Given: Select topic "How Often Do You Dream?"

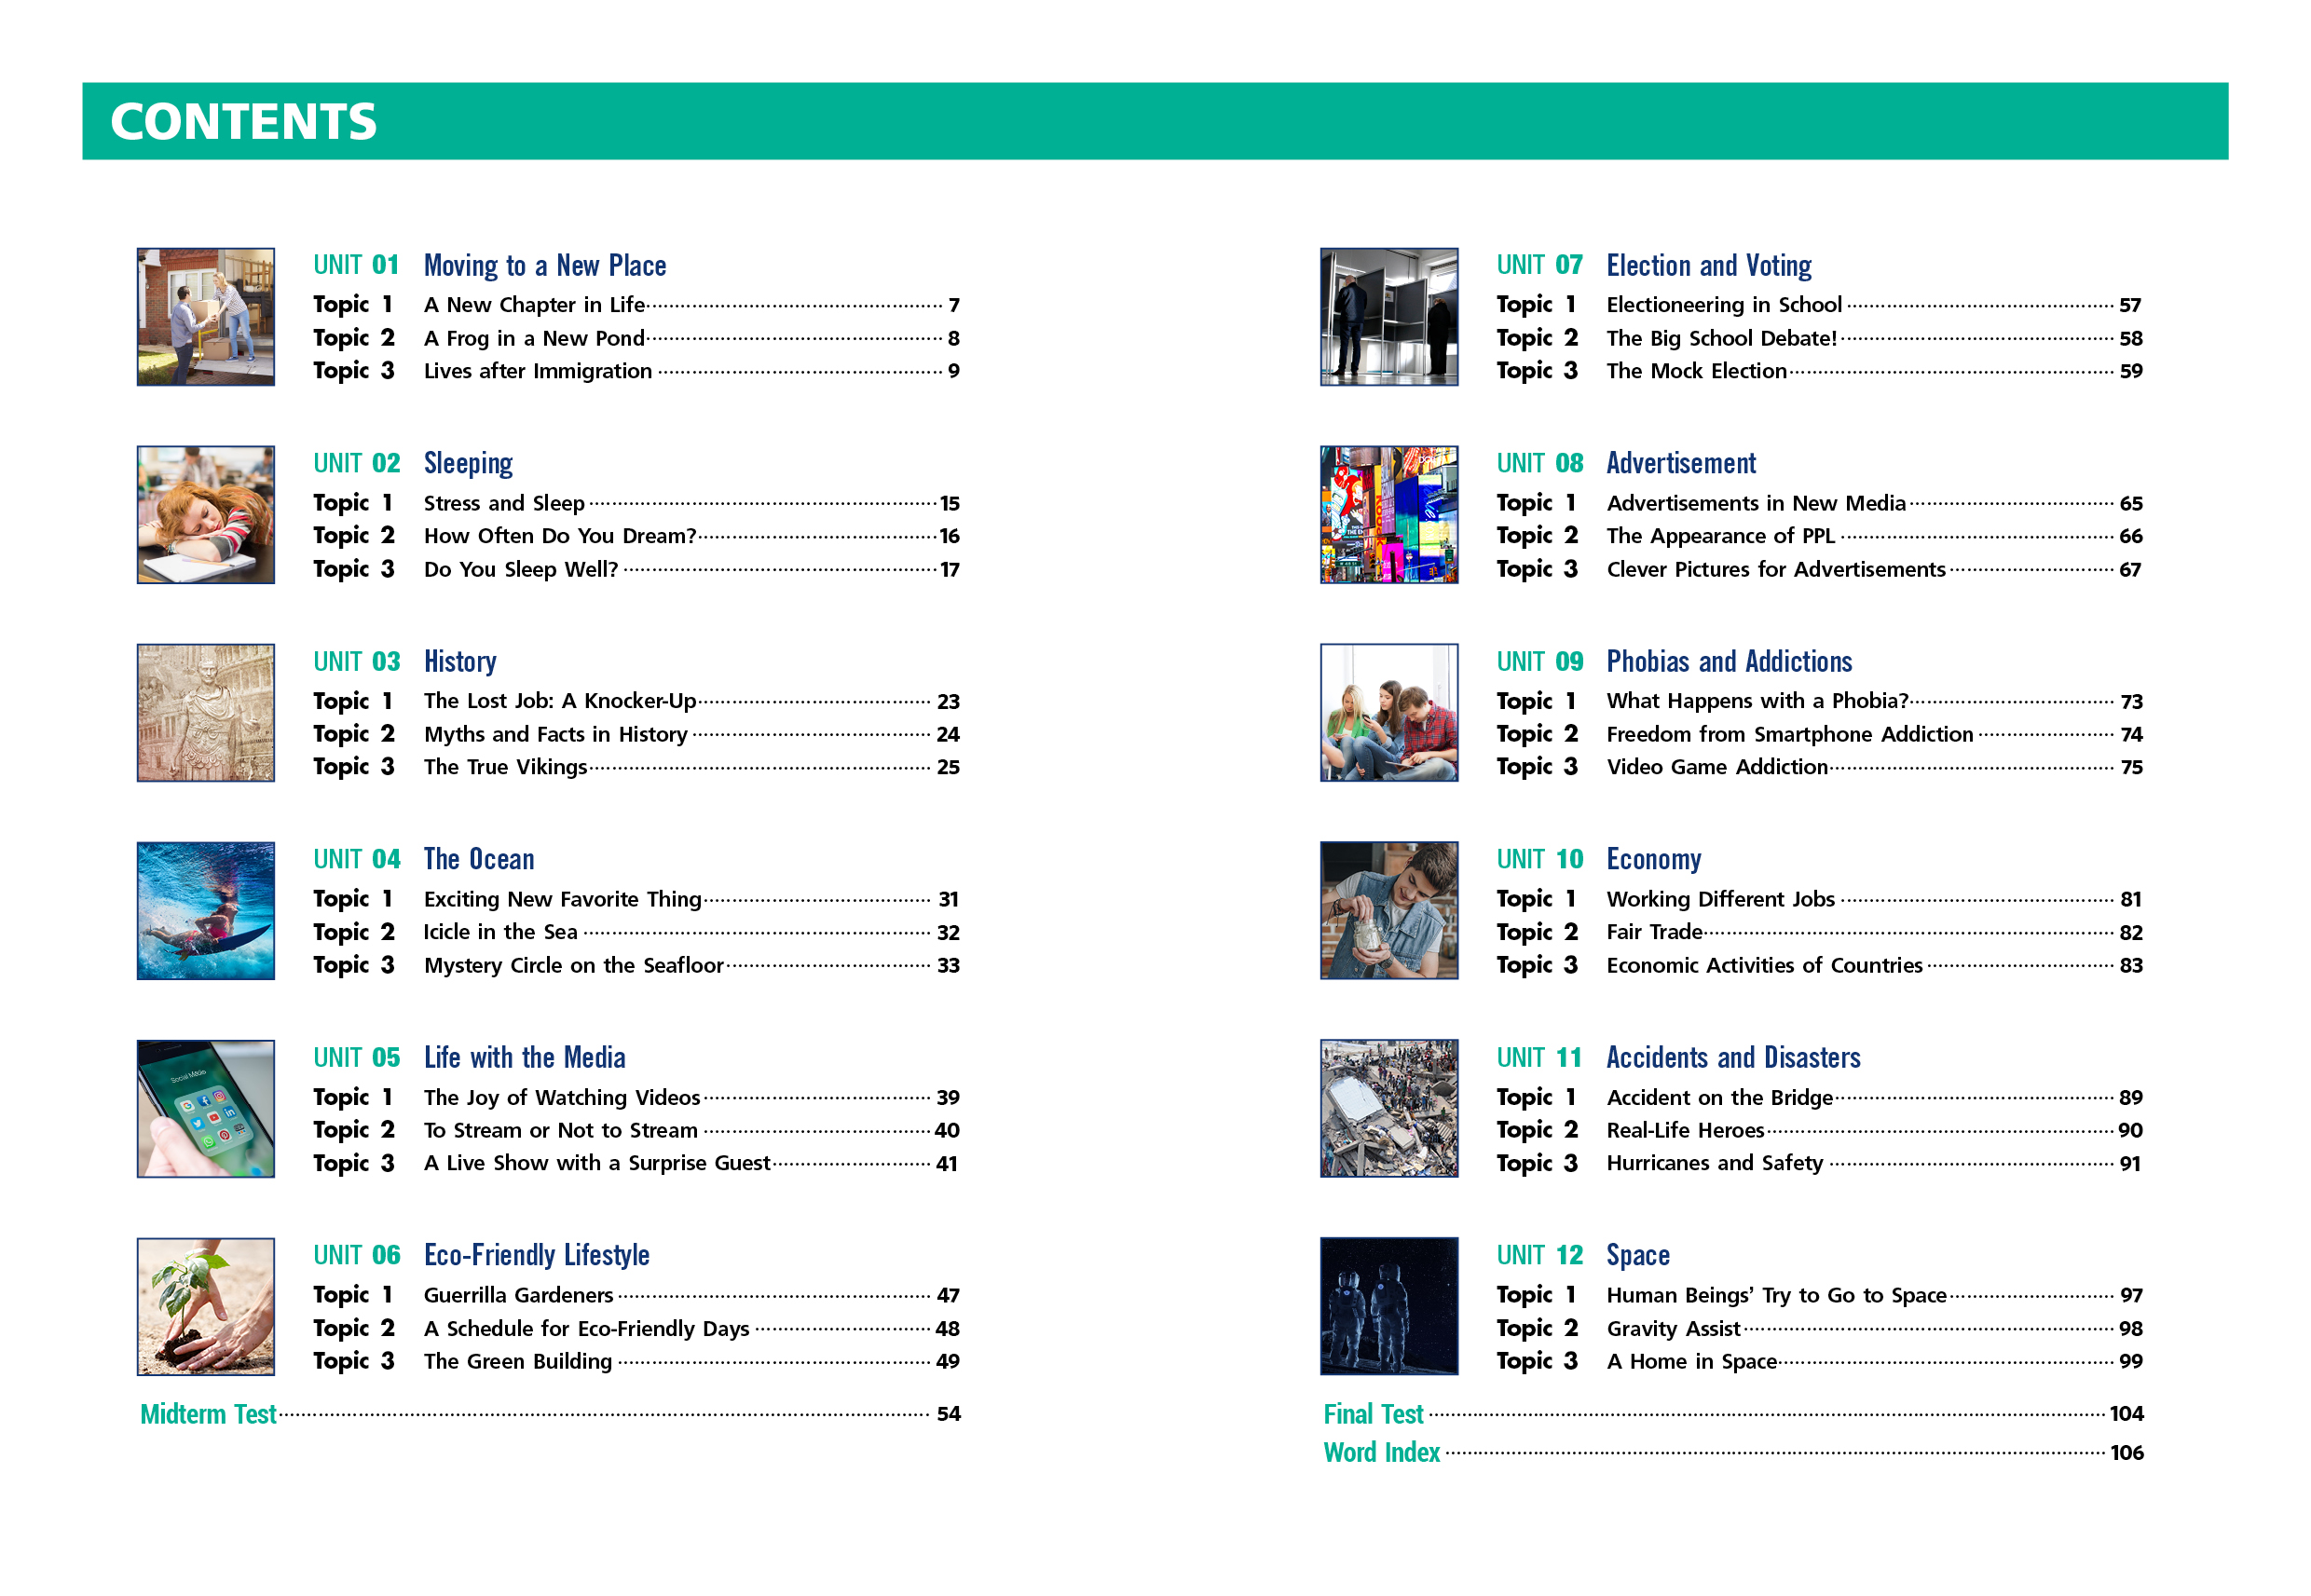Looking at the screenshot, I should [x=560, y=537].
